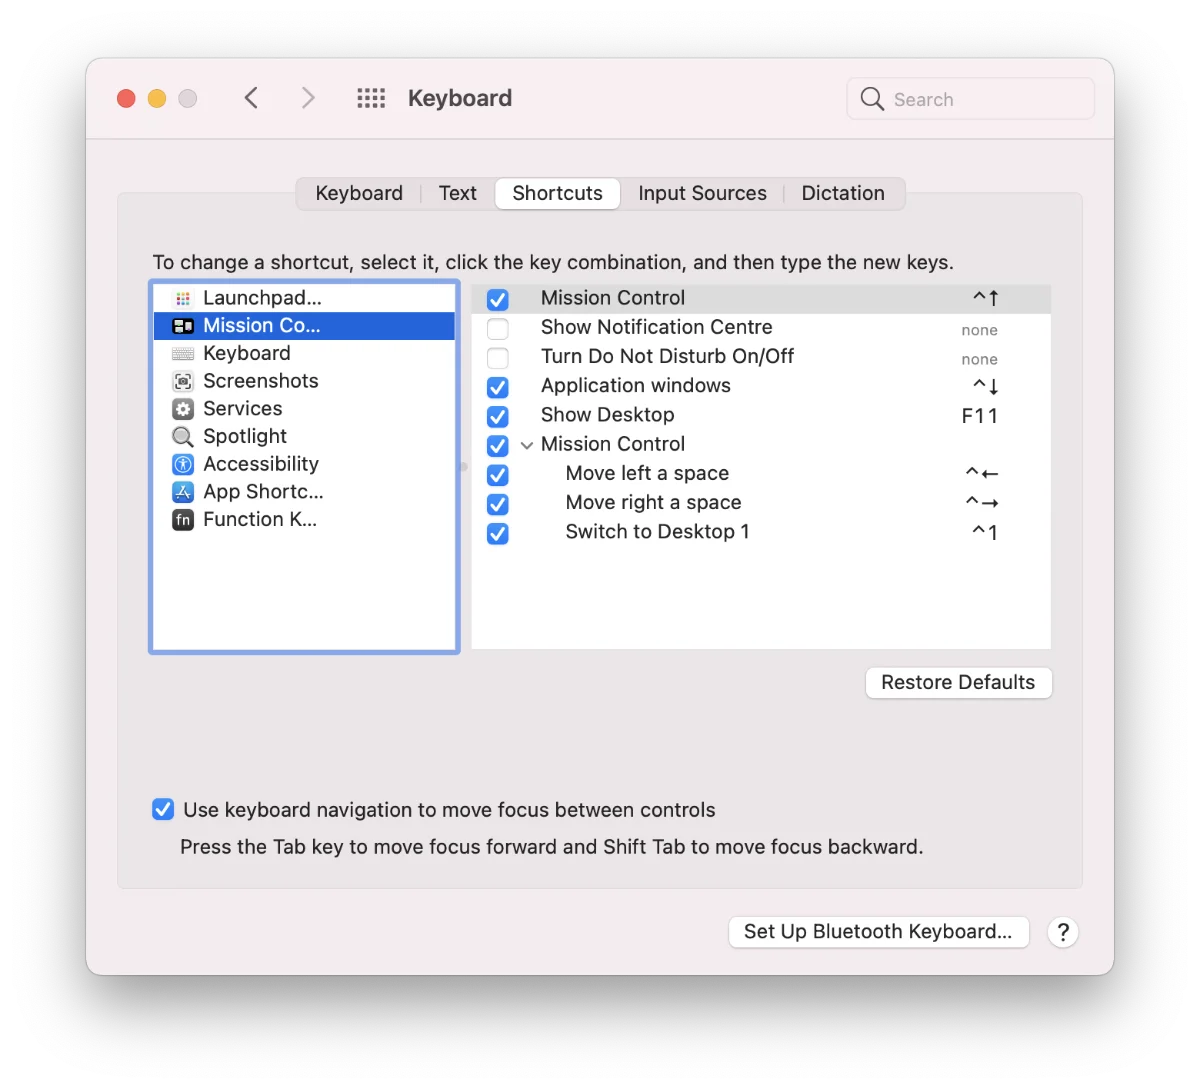The height and width of the screenshot is (1089, 1200).
Task: Click Set Up Bluetooth Keyboard button
Action: tap(878, 931)
